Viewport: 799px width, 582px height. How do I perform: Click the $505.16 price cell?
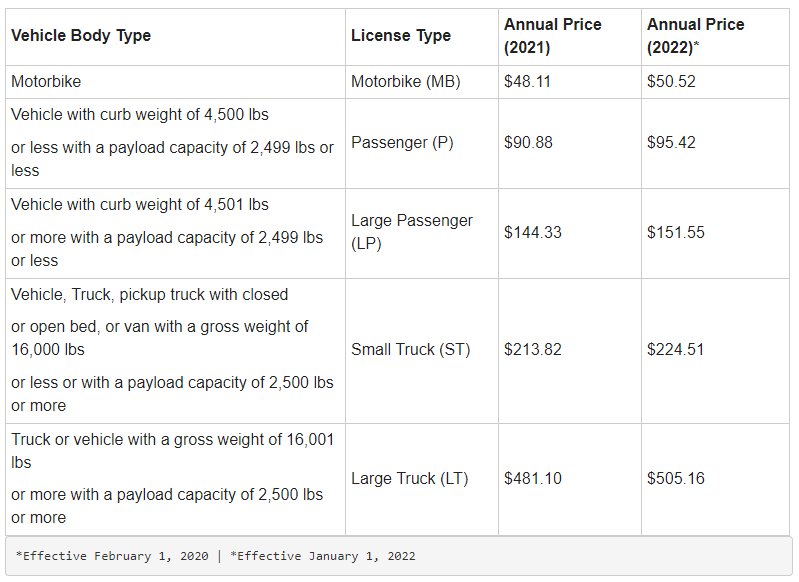(715, 479)
